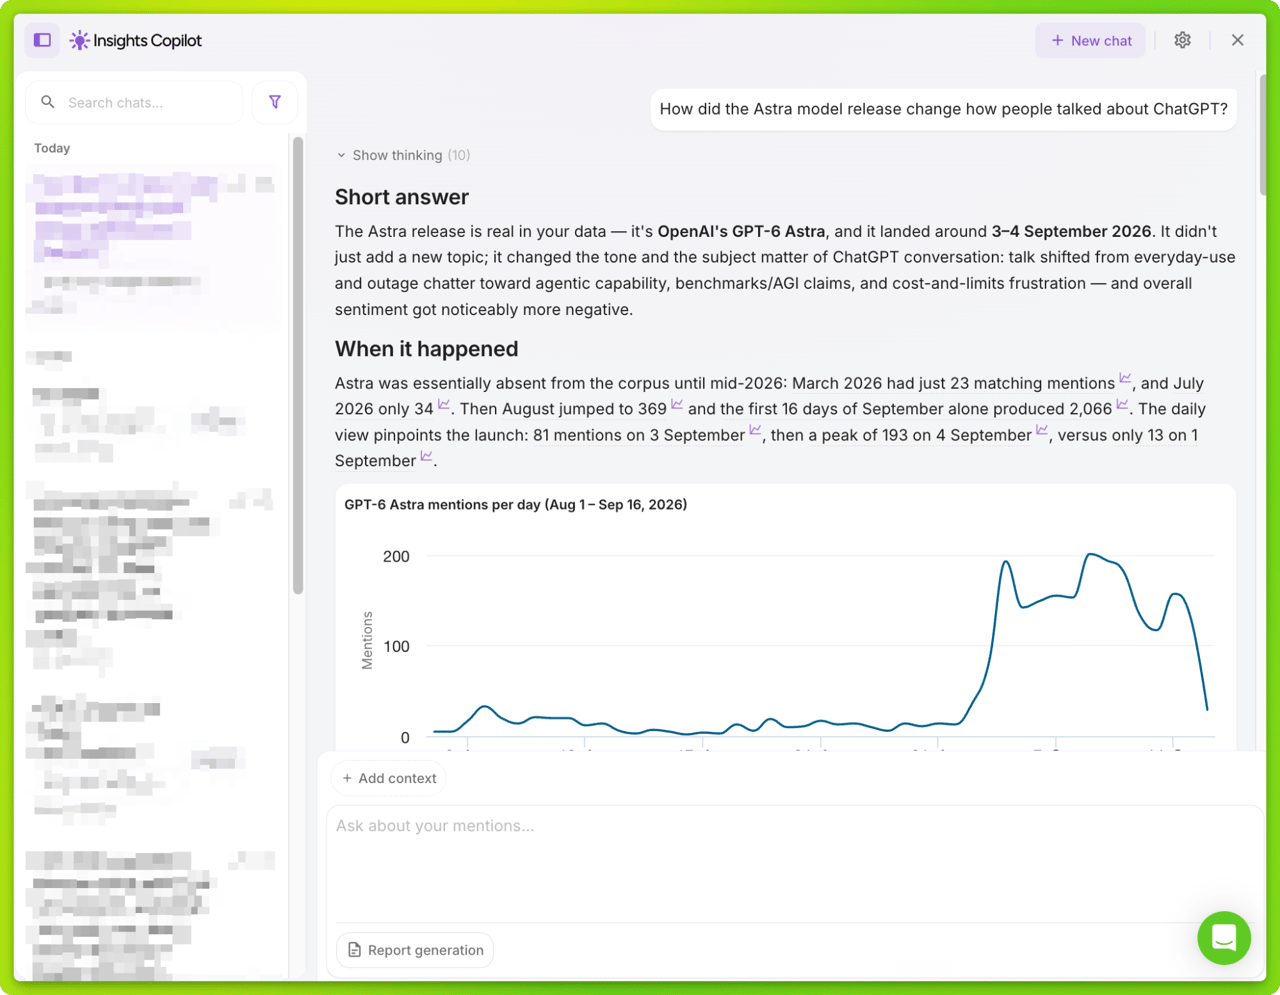Open chart citation after '13 on 1 September'
This screenshot has width=1280, height=995.
click(426, 457)
